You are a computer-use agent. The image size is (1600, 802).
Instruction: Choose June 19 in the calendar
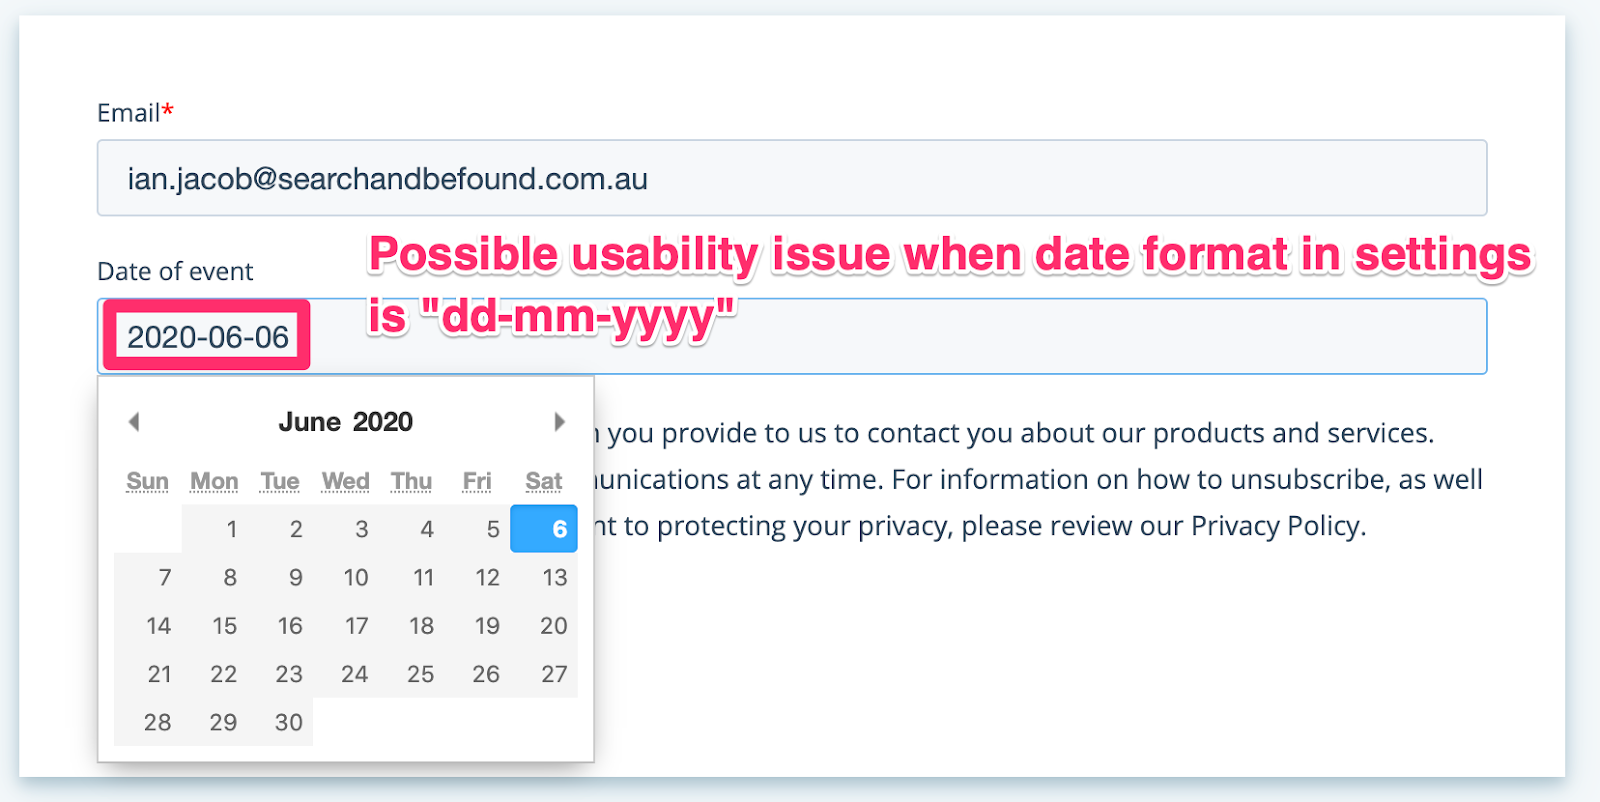487,626
